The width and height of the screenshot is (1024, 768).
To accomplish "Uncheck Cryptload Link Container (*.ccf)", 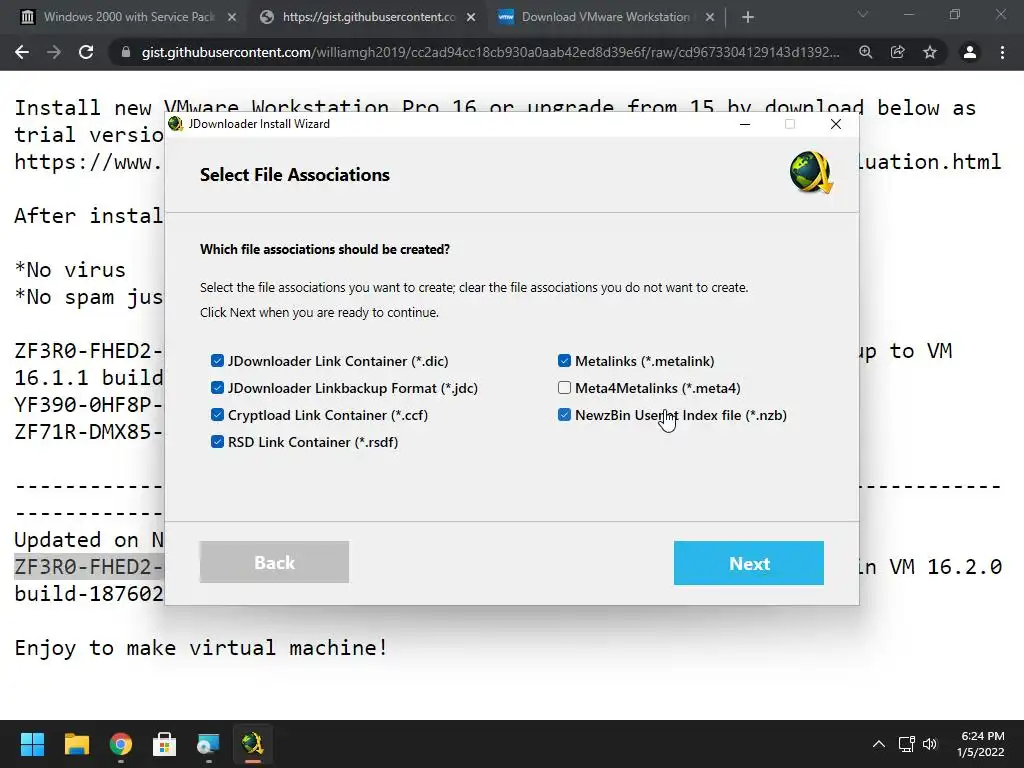I will click(x=217, y=415).
